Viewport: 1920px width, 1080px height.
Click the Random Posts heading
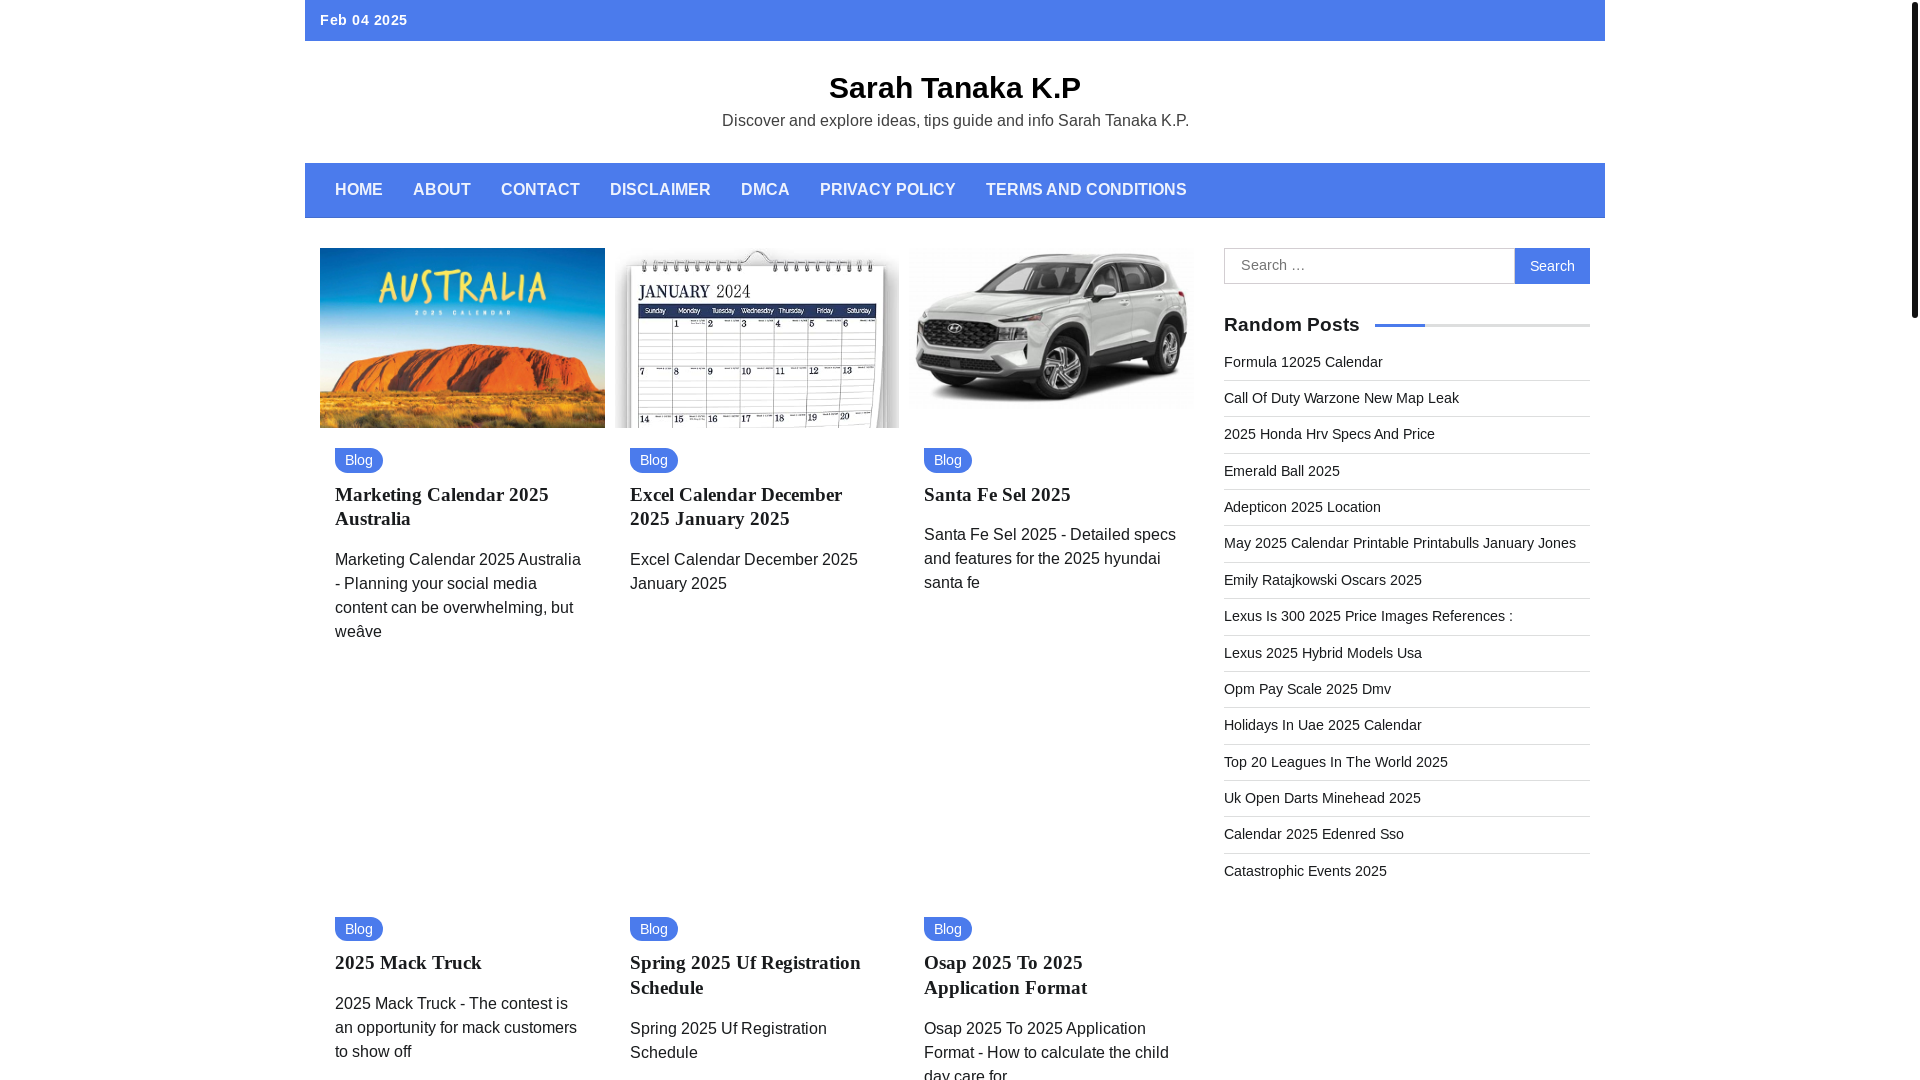(x=1292, y=325)
